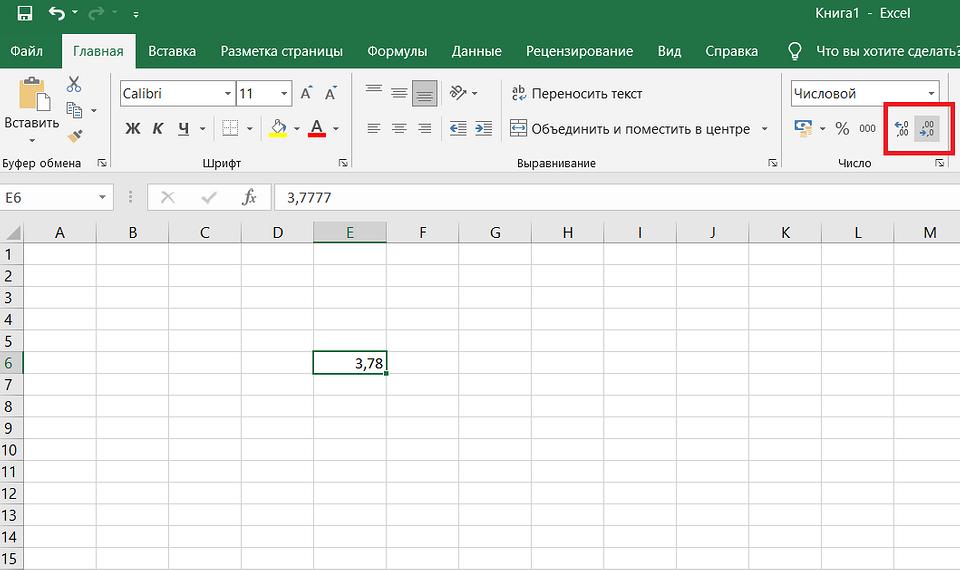Open the Формулы ribbon tab
The height and width of the screenshot is (570, 960).
(397, 51)
